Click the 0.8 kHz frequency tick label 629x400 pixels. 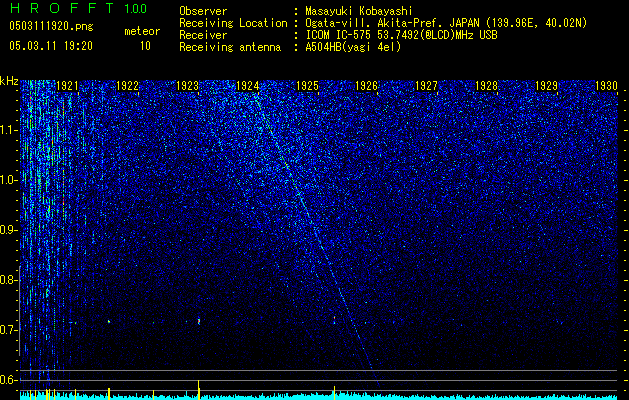pos(8,280)
